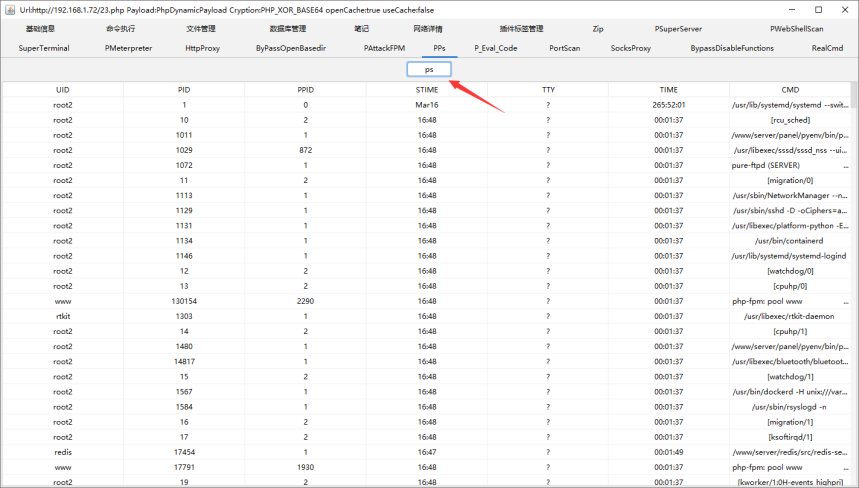Viewport: 859px width, 488px height.
Task: Click the application icon in the title bar
Action: (10, 9)
